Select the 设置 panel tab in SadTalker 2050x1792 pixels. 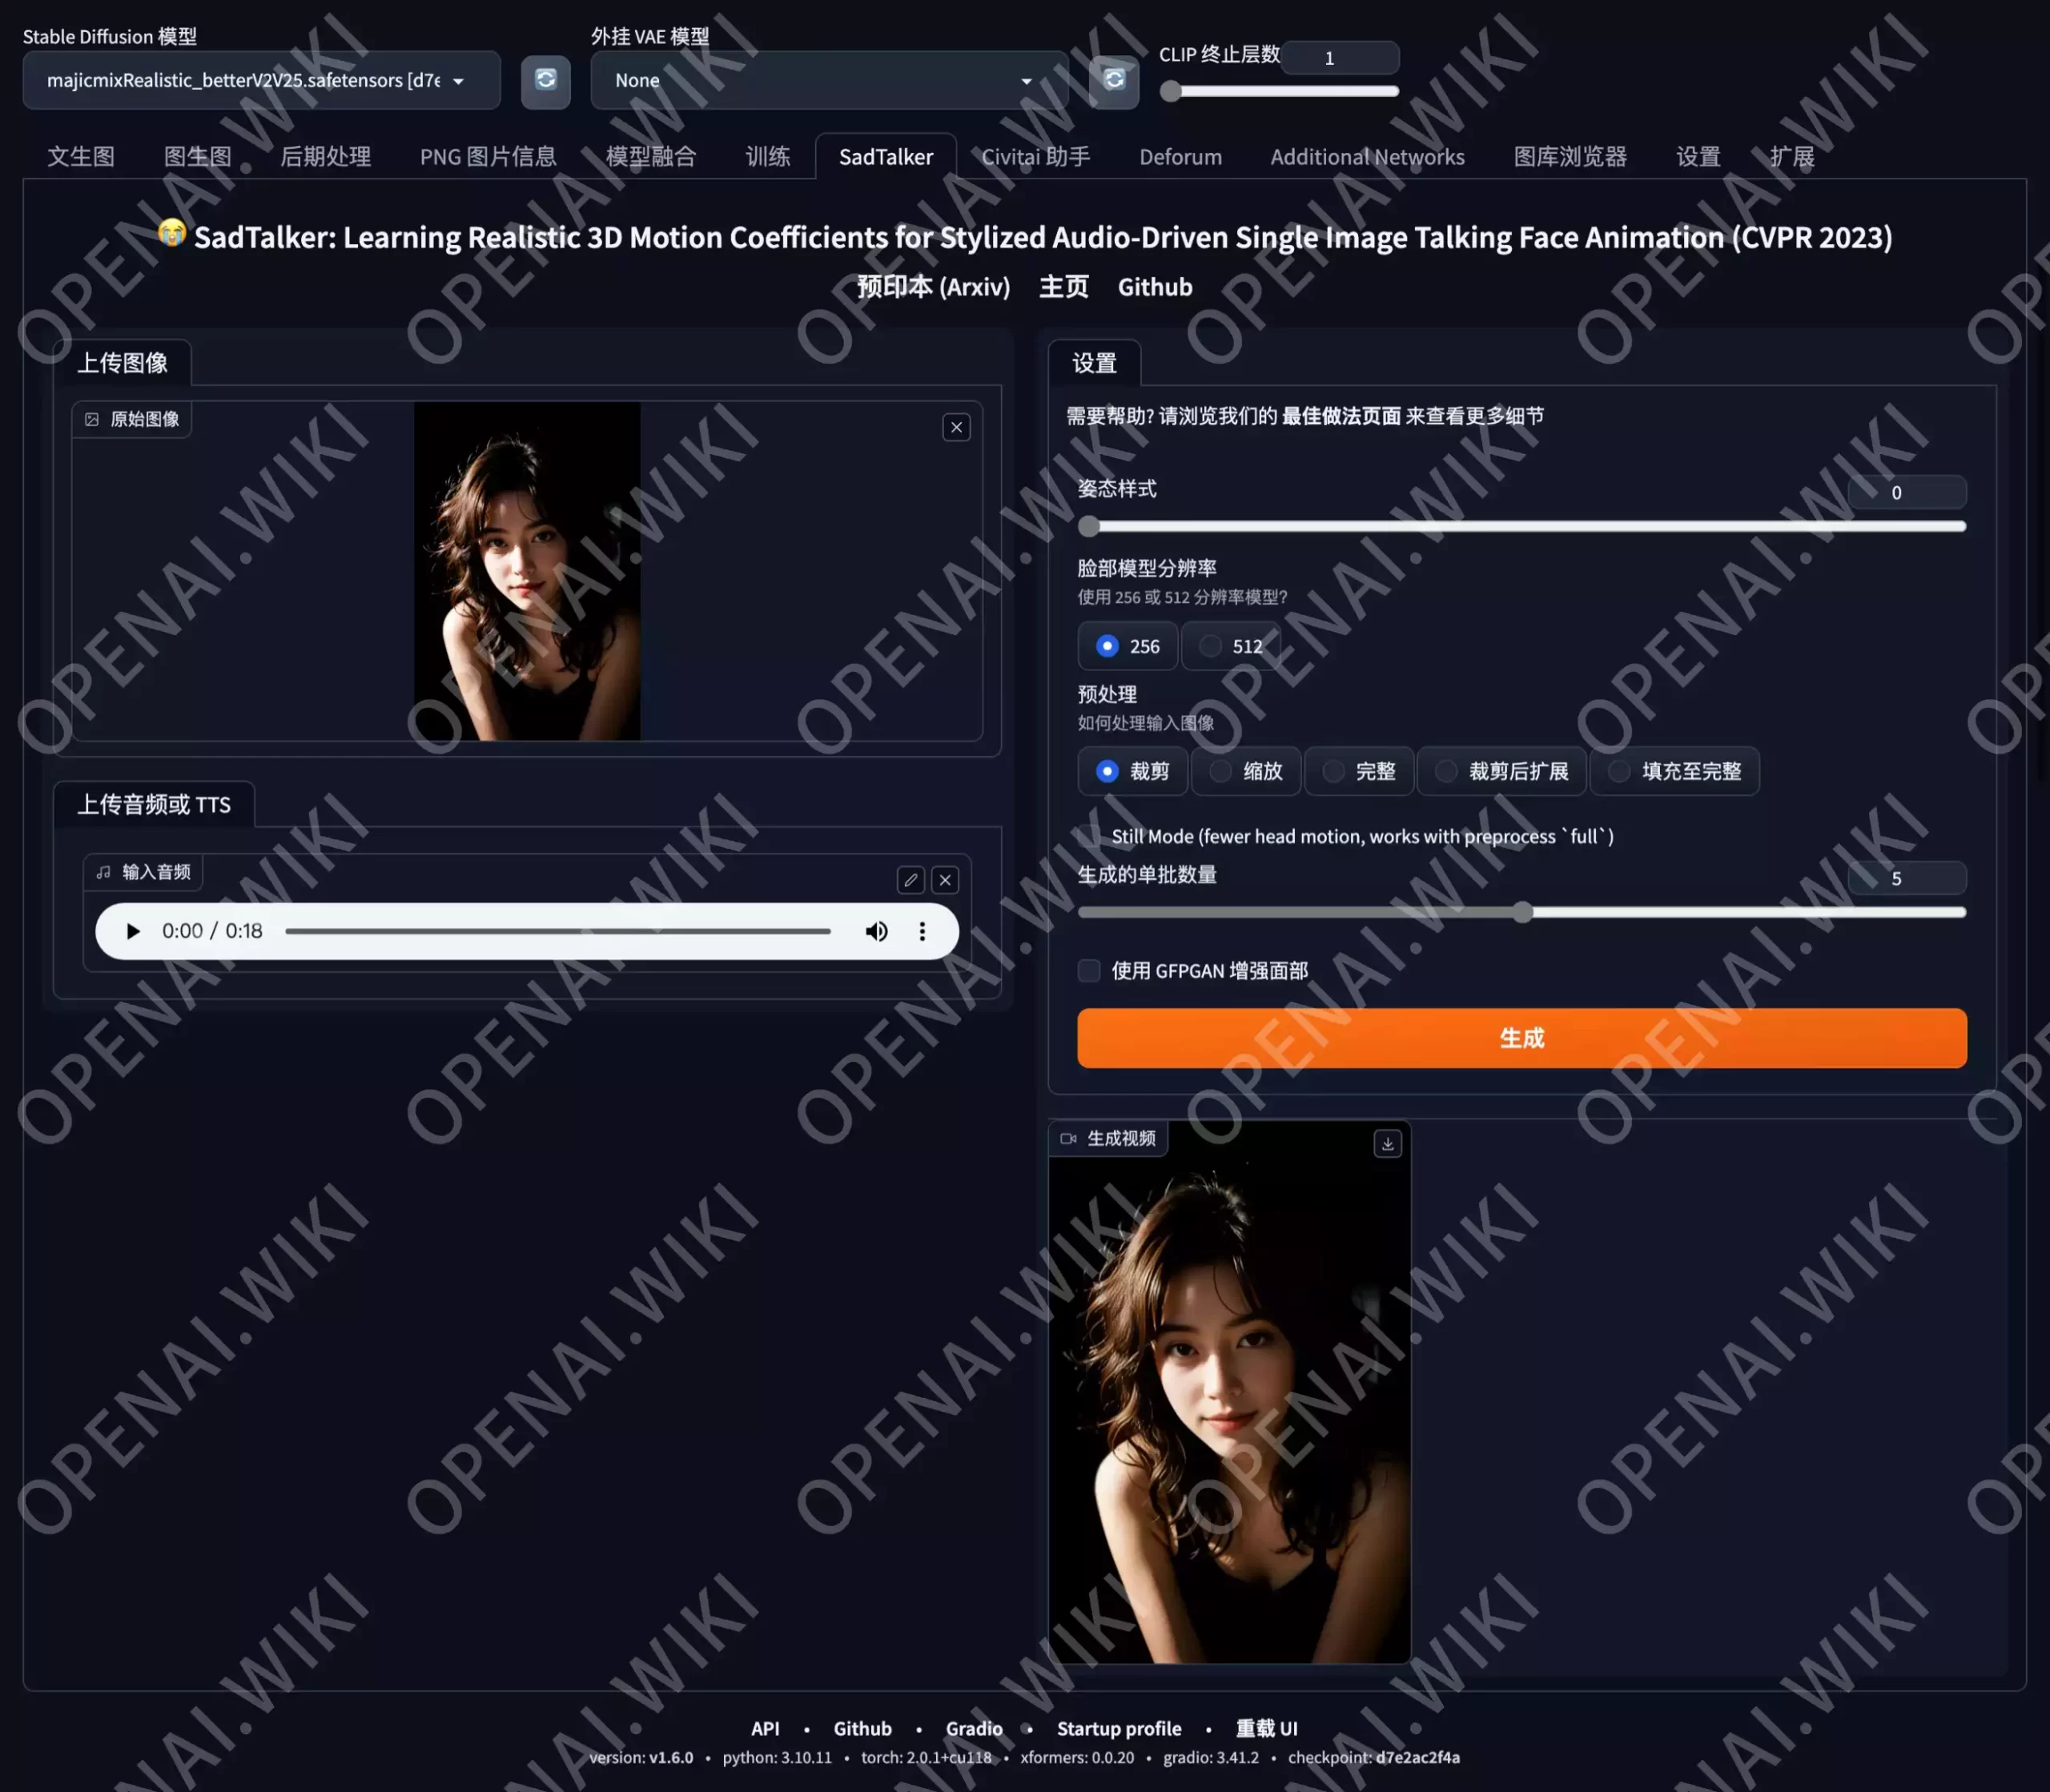point(1094,363)
